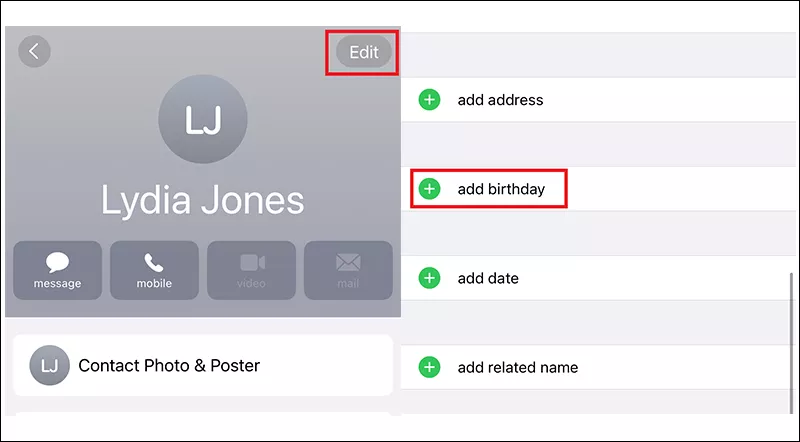
Task: Tap the small LJ avatar icon
Action: coord(49,366)
